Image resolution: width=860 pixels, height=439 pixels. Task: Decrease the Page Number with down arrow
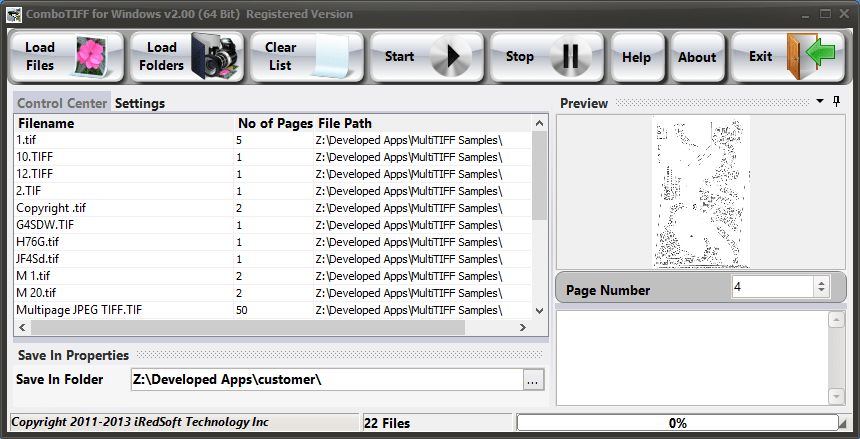click(x=821, y=291)
